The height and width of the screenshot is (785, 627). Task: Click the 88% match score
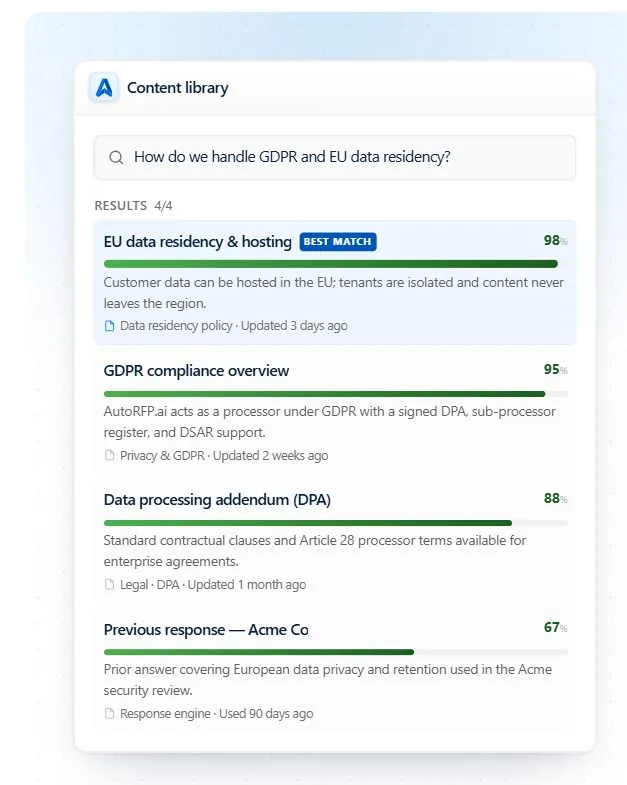tap(555, 499)
